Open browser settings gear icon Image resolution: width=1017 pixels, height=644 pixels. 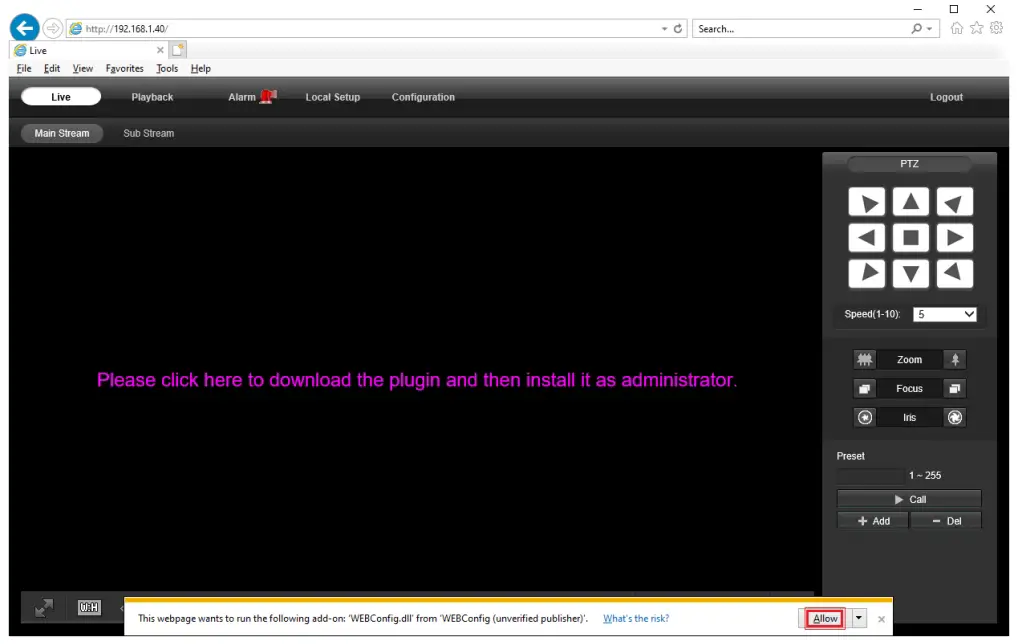coord(997,28)
